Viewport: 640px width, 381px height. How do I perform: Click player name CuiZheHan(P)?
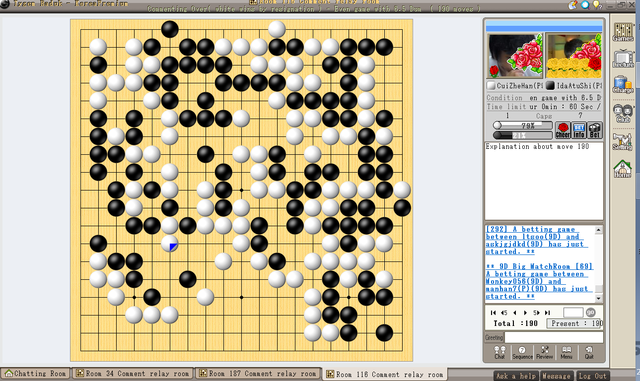[519, 86]
